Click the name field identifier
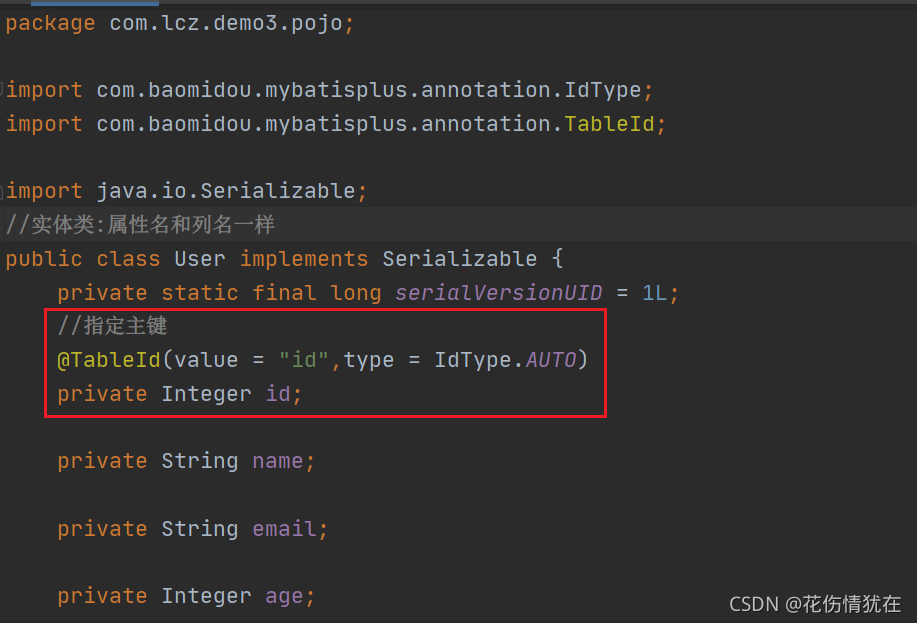 click(x=278, y=462)
